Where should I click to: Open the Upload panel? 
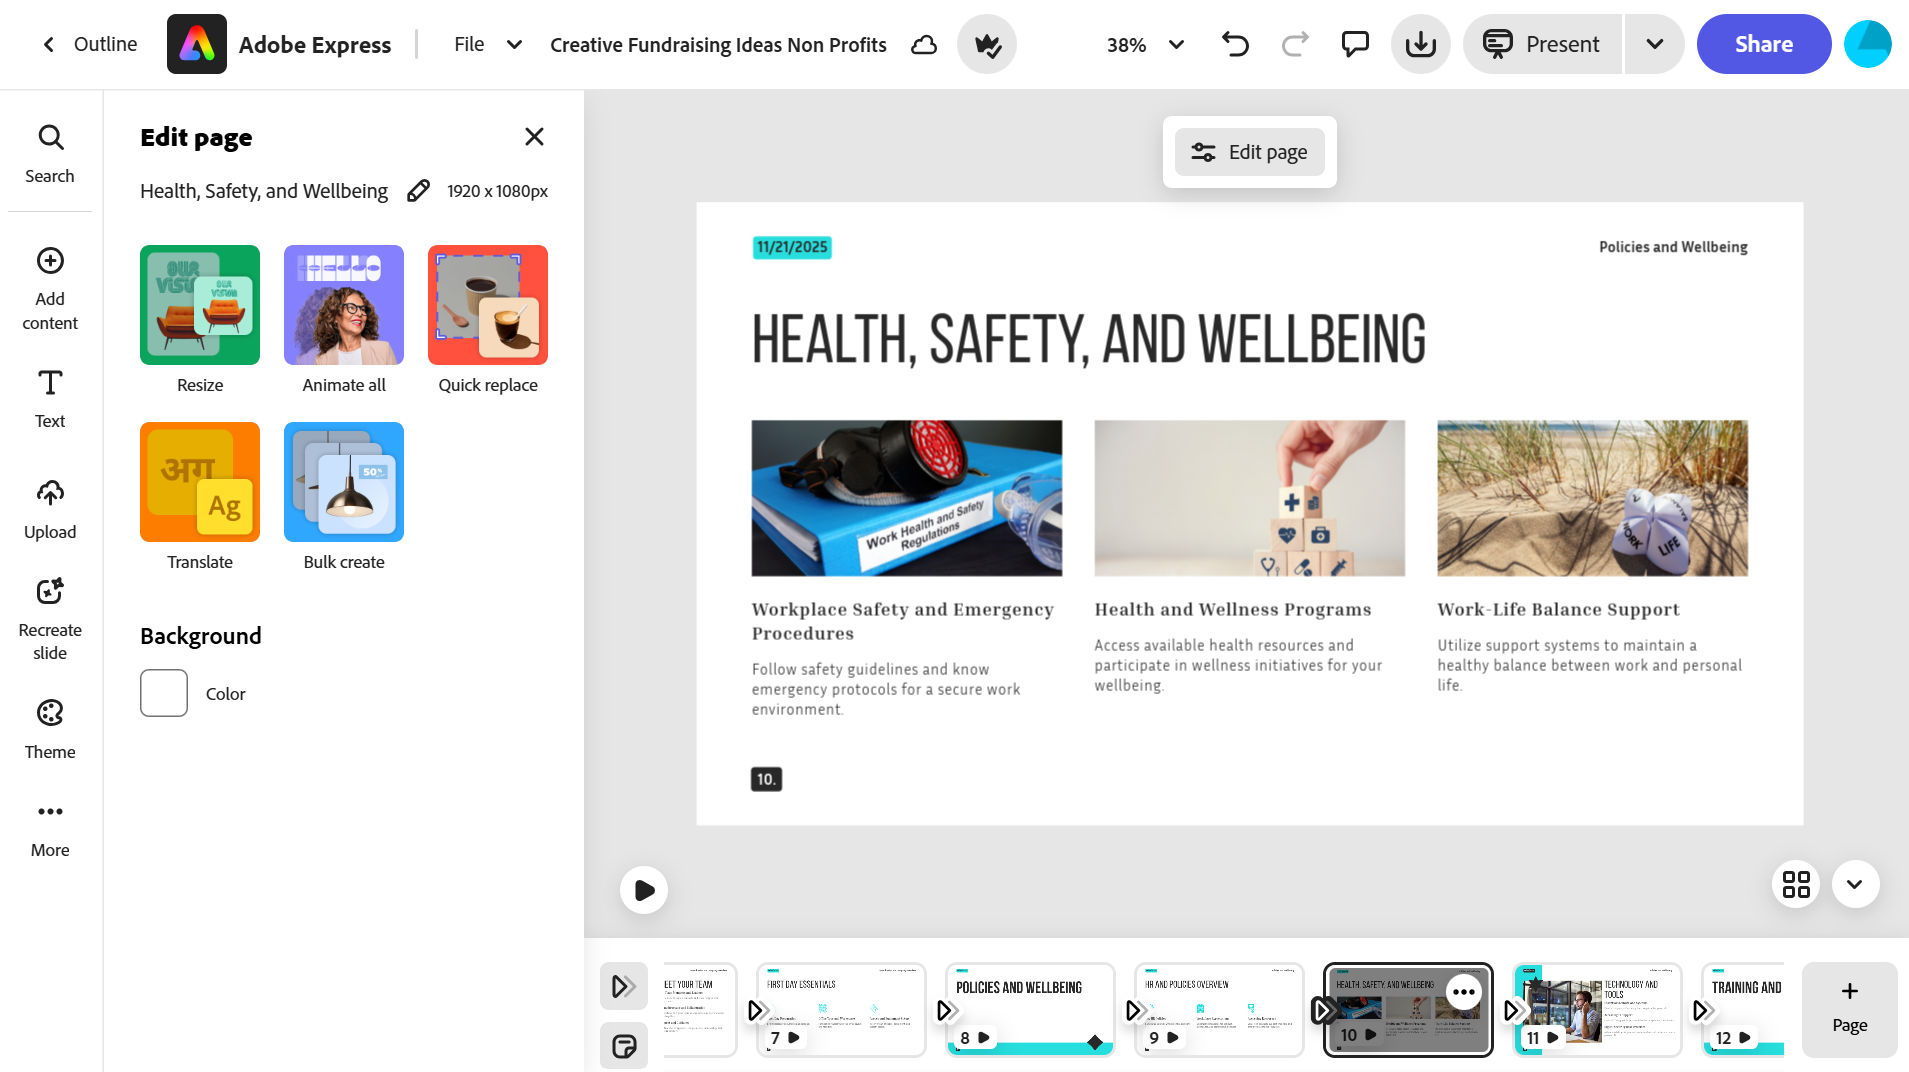[x=49, y=508]
